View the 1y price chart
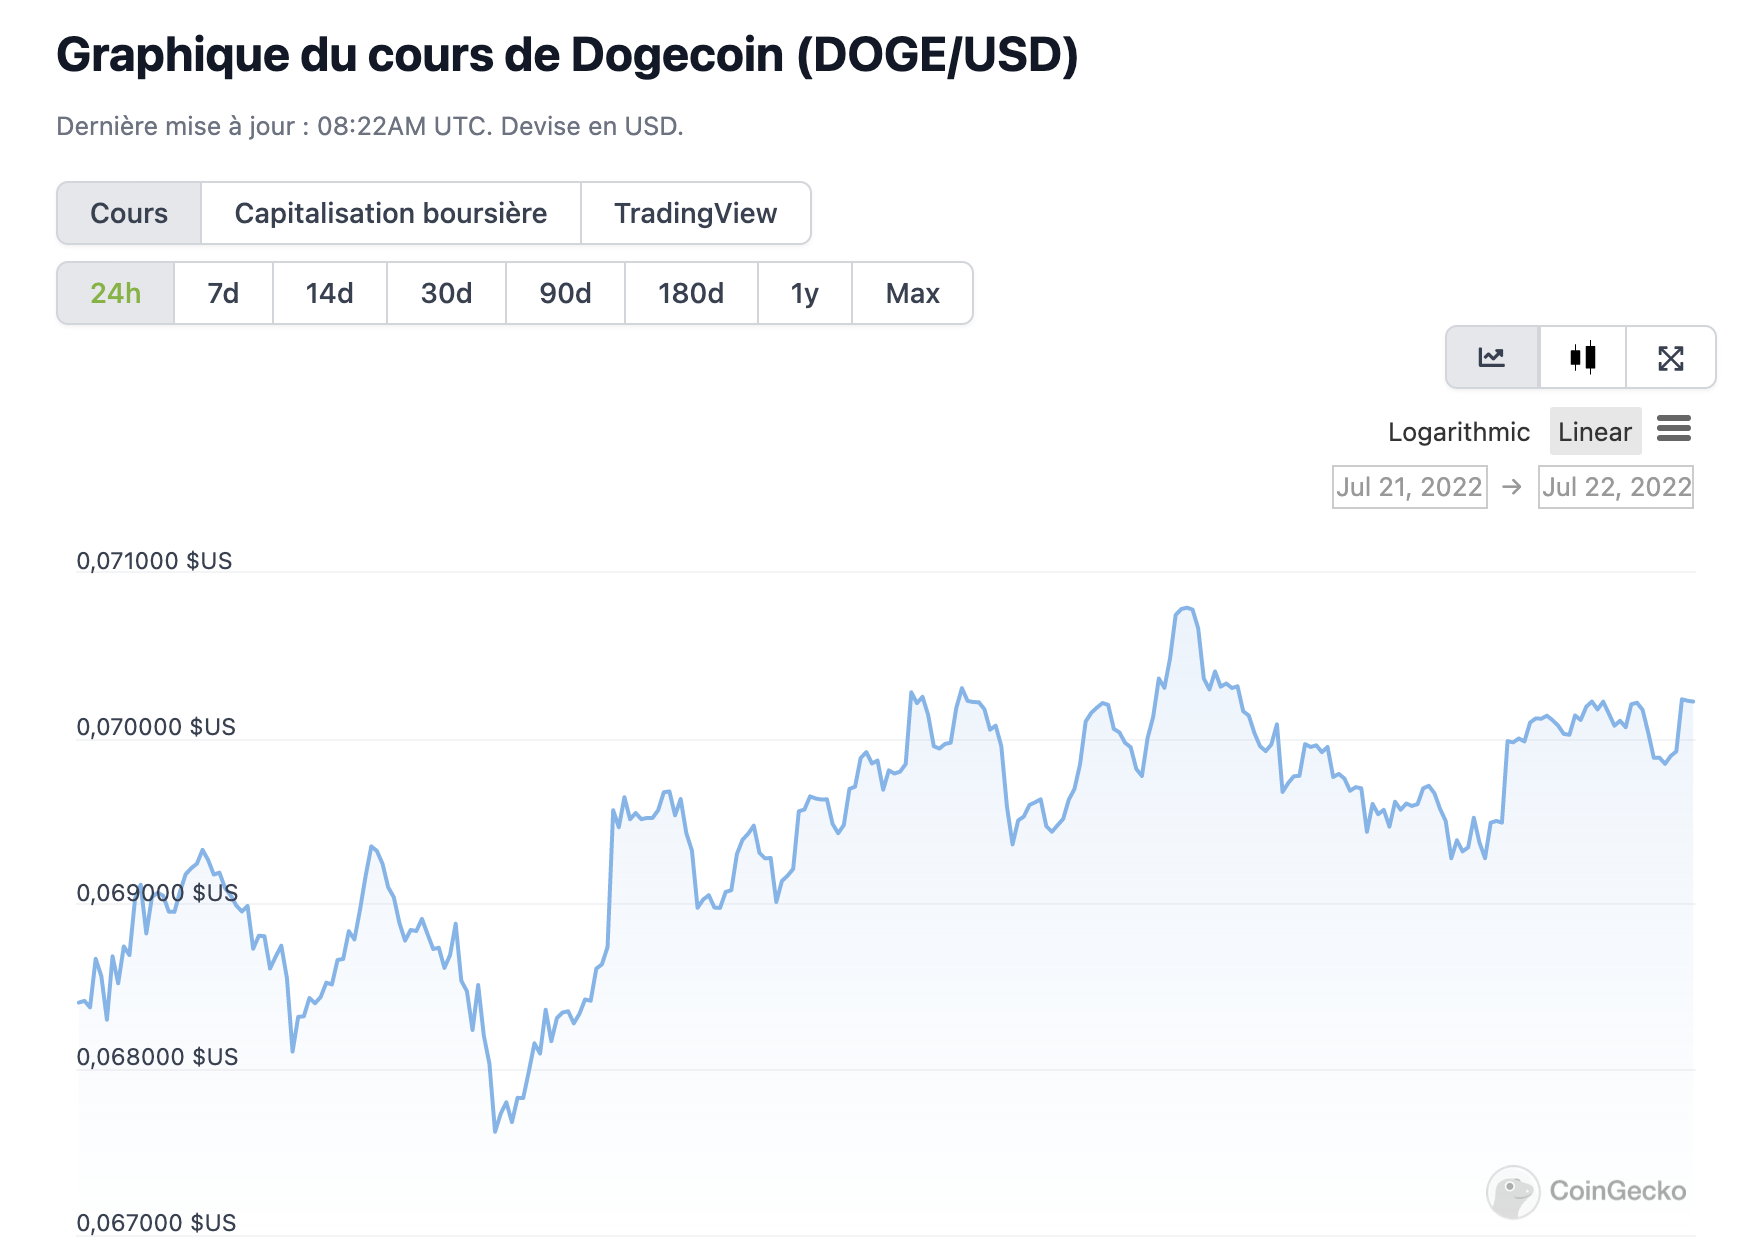1748x1254 pixels. point(804,293)
